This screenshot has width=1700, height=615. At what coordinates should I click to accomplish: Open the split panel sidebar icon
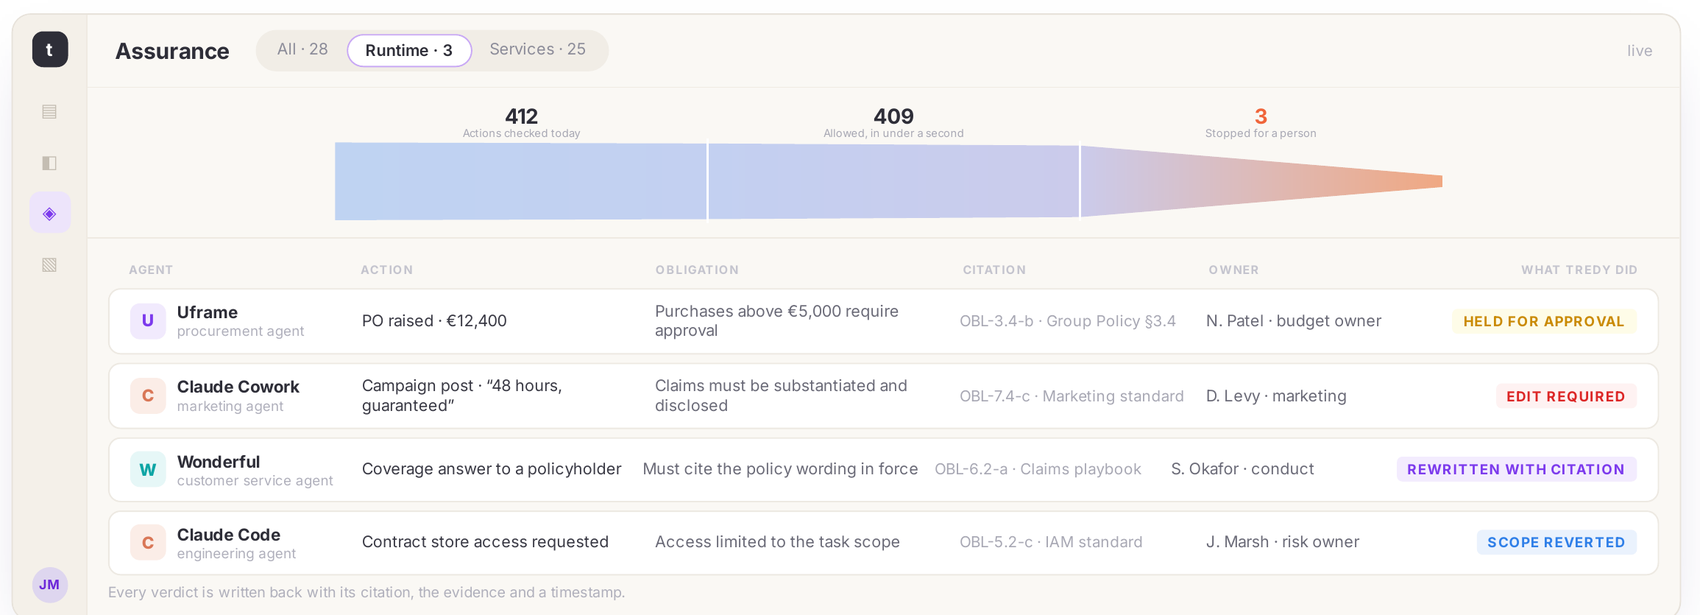pyautogui.click(x=50, y=162)
